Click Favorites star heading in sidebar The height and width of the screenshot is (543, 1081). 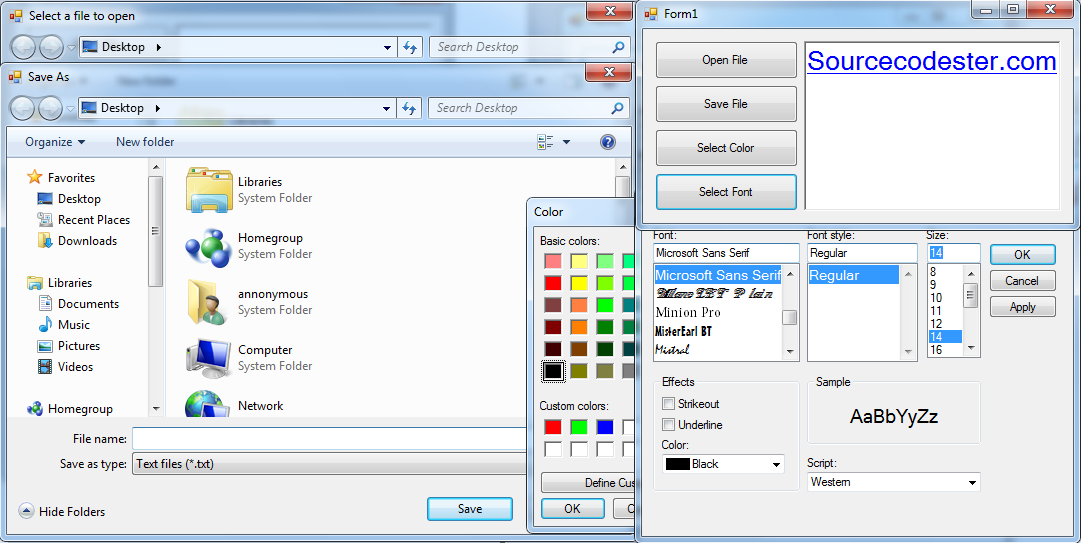click(x=61, y=178)
